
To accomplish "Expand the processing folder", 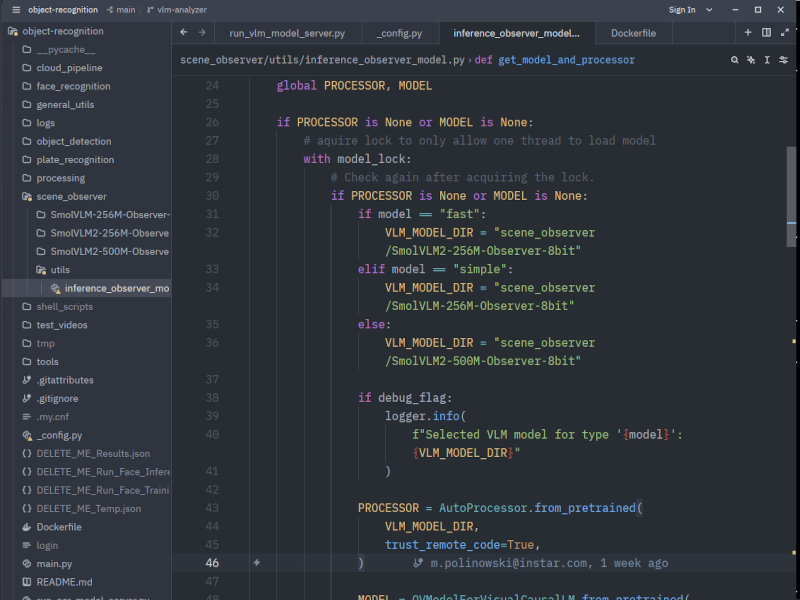I will pos(86,178).
